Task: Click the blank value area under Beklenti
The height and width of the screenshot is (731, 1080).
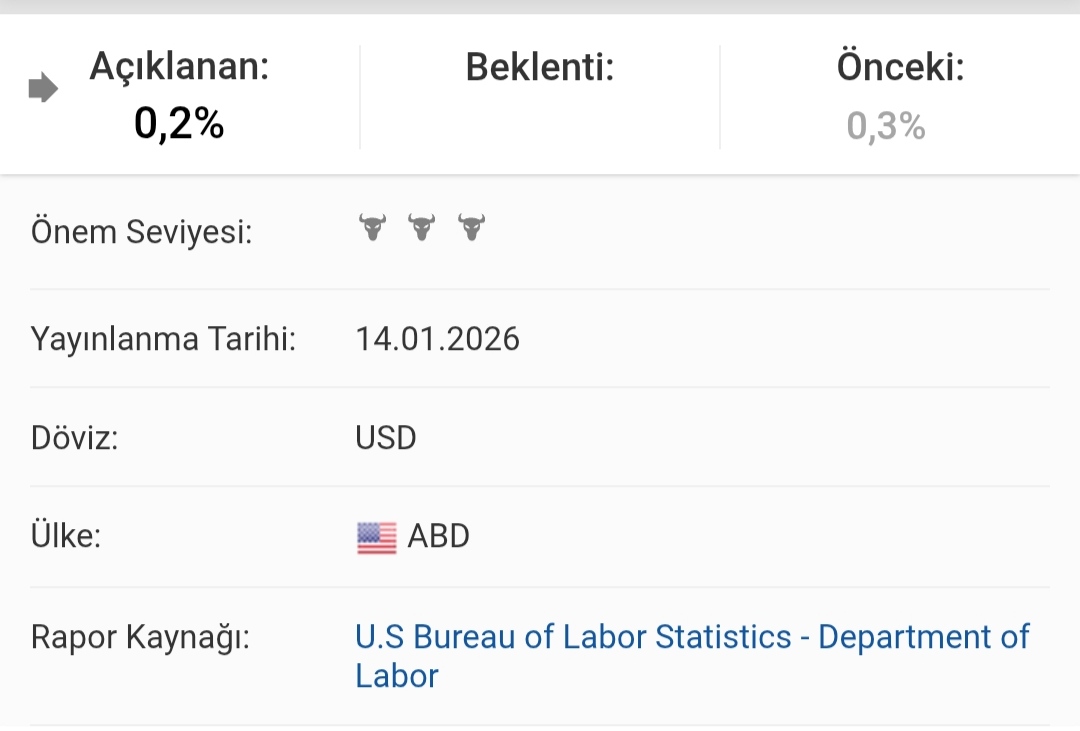Action: (x=540, y=125)
